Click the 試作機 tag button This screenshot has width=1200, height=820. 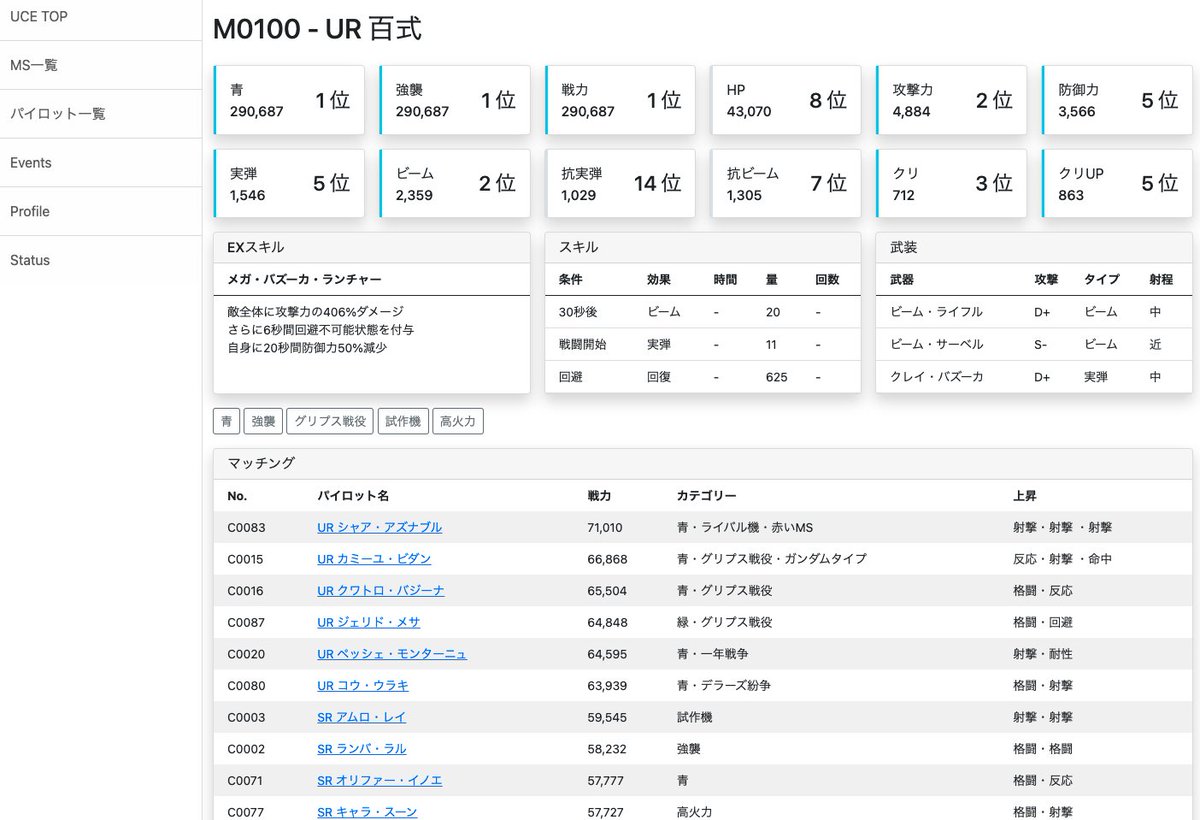coord(403,421)
